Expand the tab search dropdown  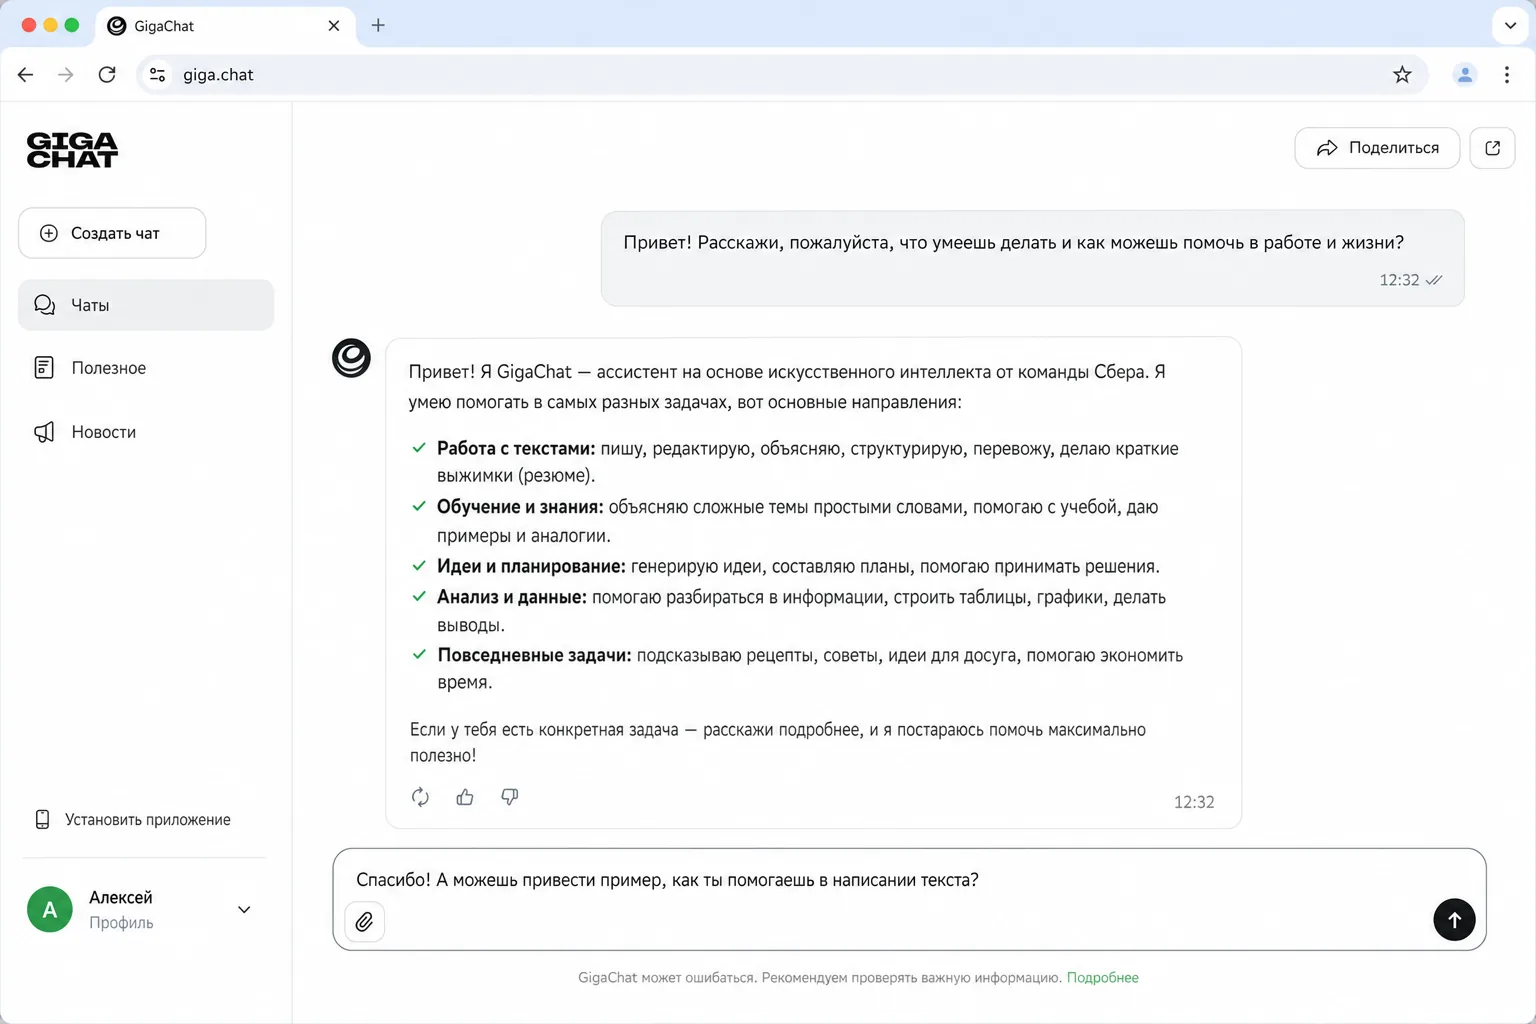coord(1510,26)
